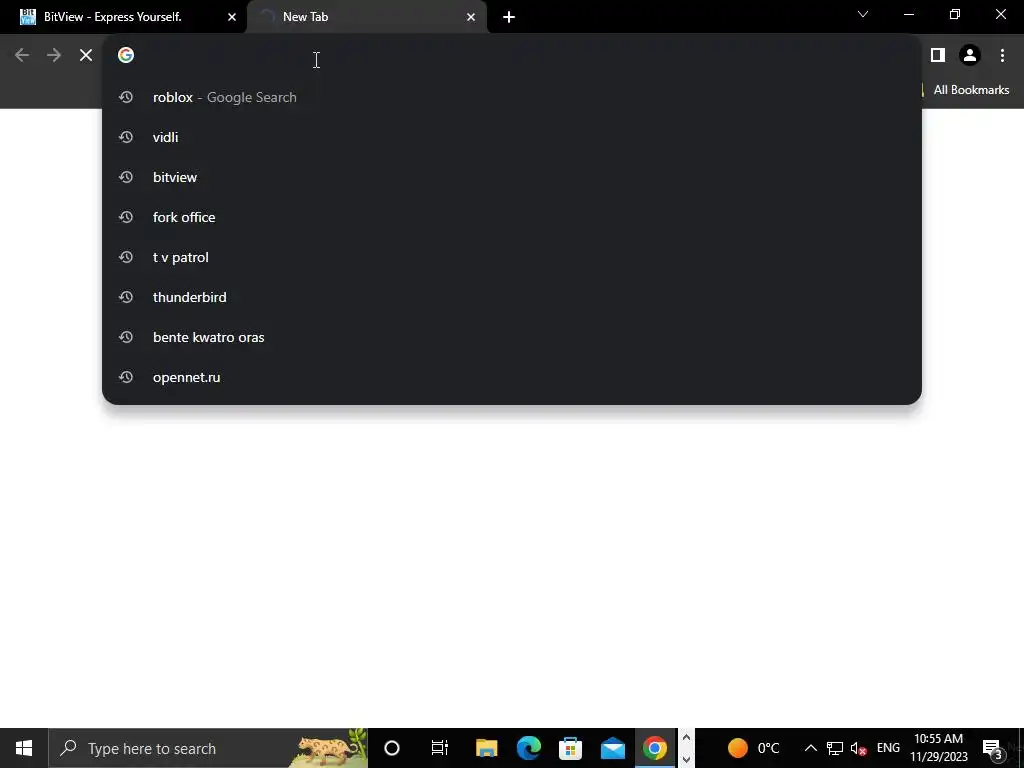Close the New Tab tab
The width and height of the screenshot is (1024, 768).
471,17
